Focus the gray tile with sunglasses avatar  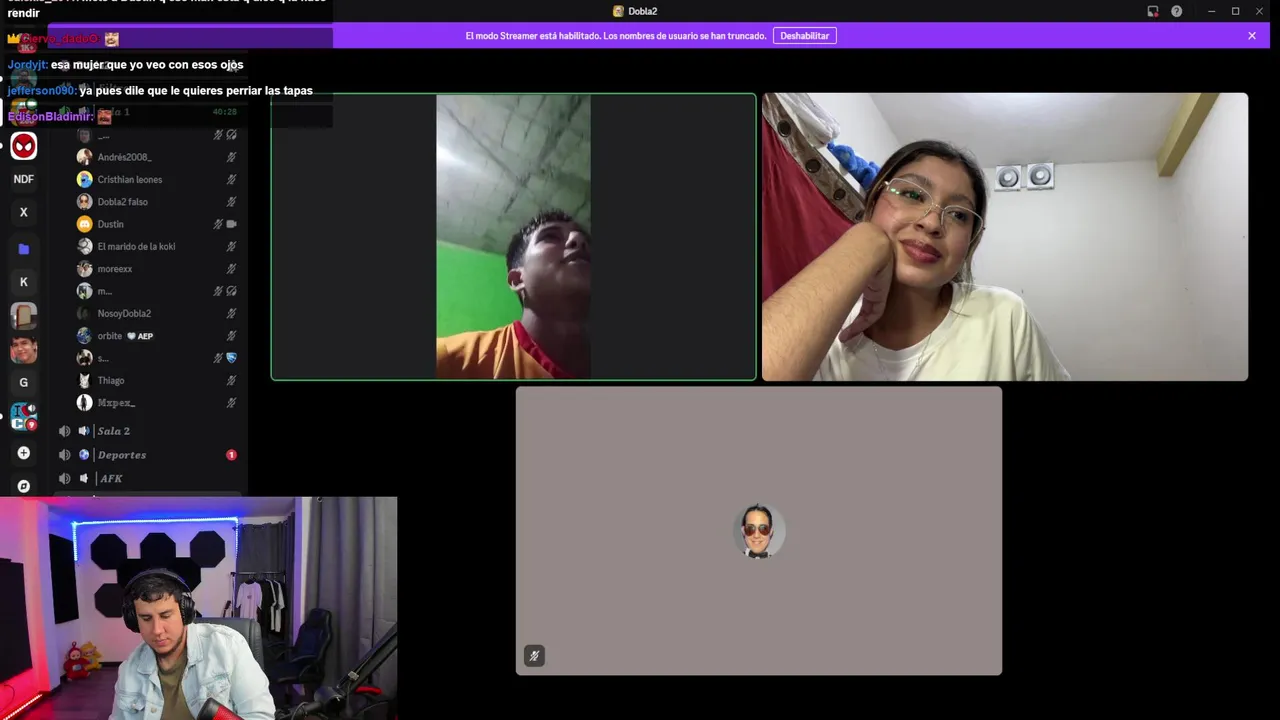pos(759,531)
